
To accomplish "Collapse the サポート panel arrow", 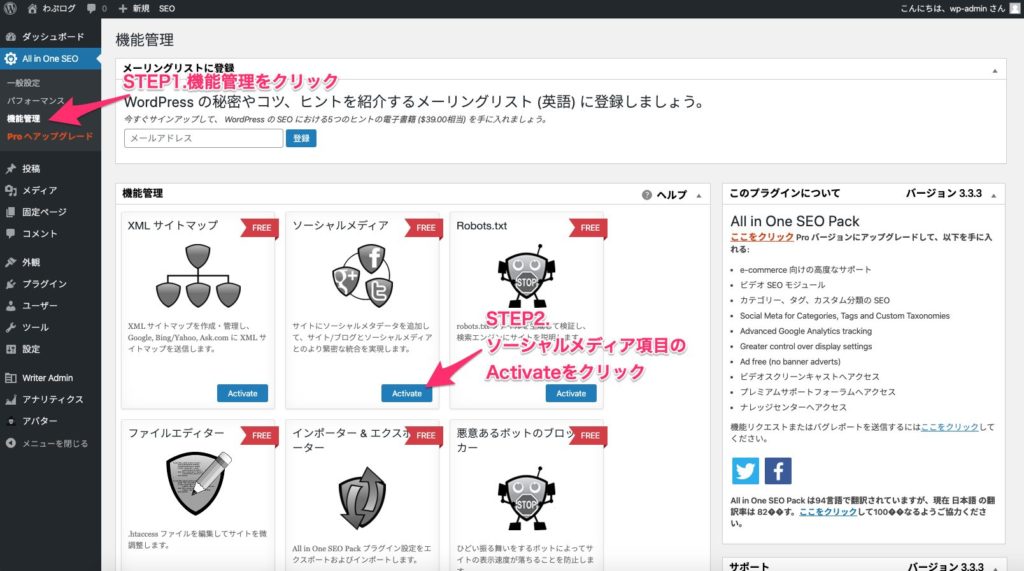I will click(x=993, y=567).
